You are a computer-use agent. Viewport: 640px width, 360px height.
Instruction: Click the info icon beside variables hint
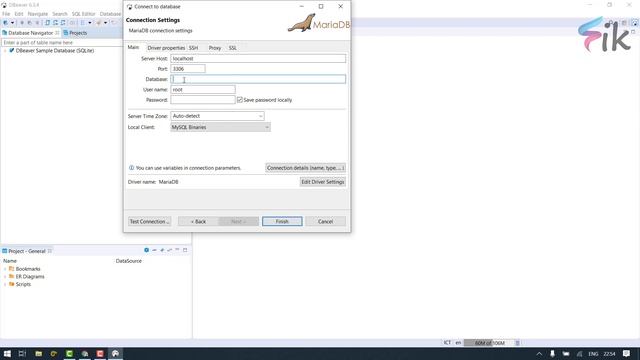point(131,168)
